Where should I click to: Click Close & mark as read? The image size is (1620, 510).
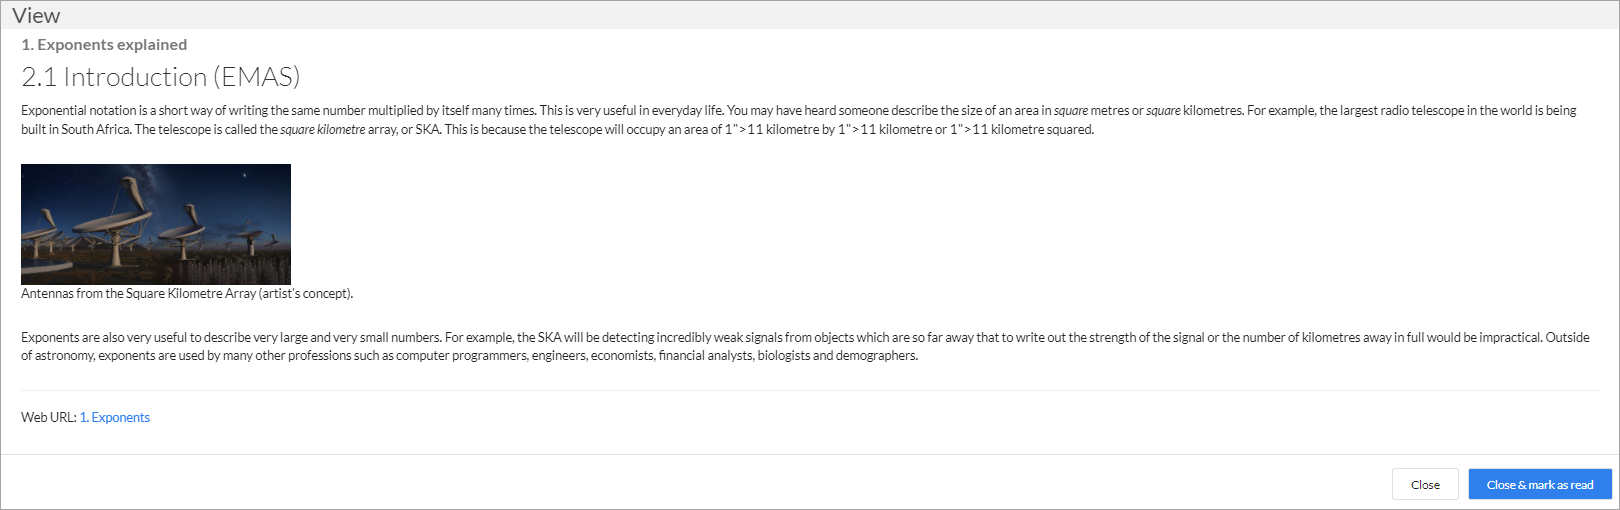1540,484
